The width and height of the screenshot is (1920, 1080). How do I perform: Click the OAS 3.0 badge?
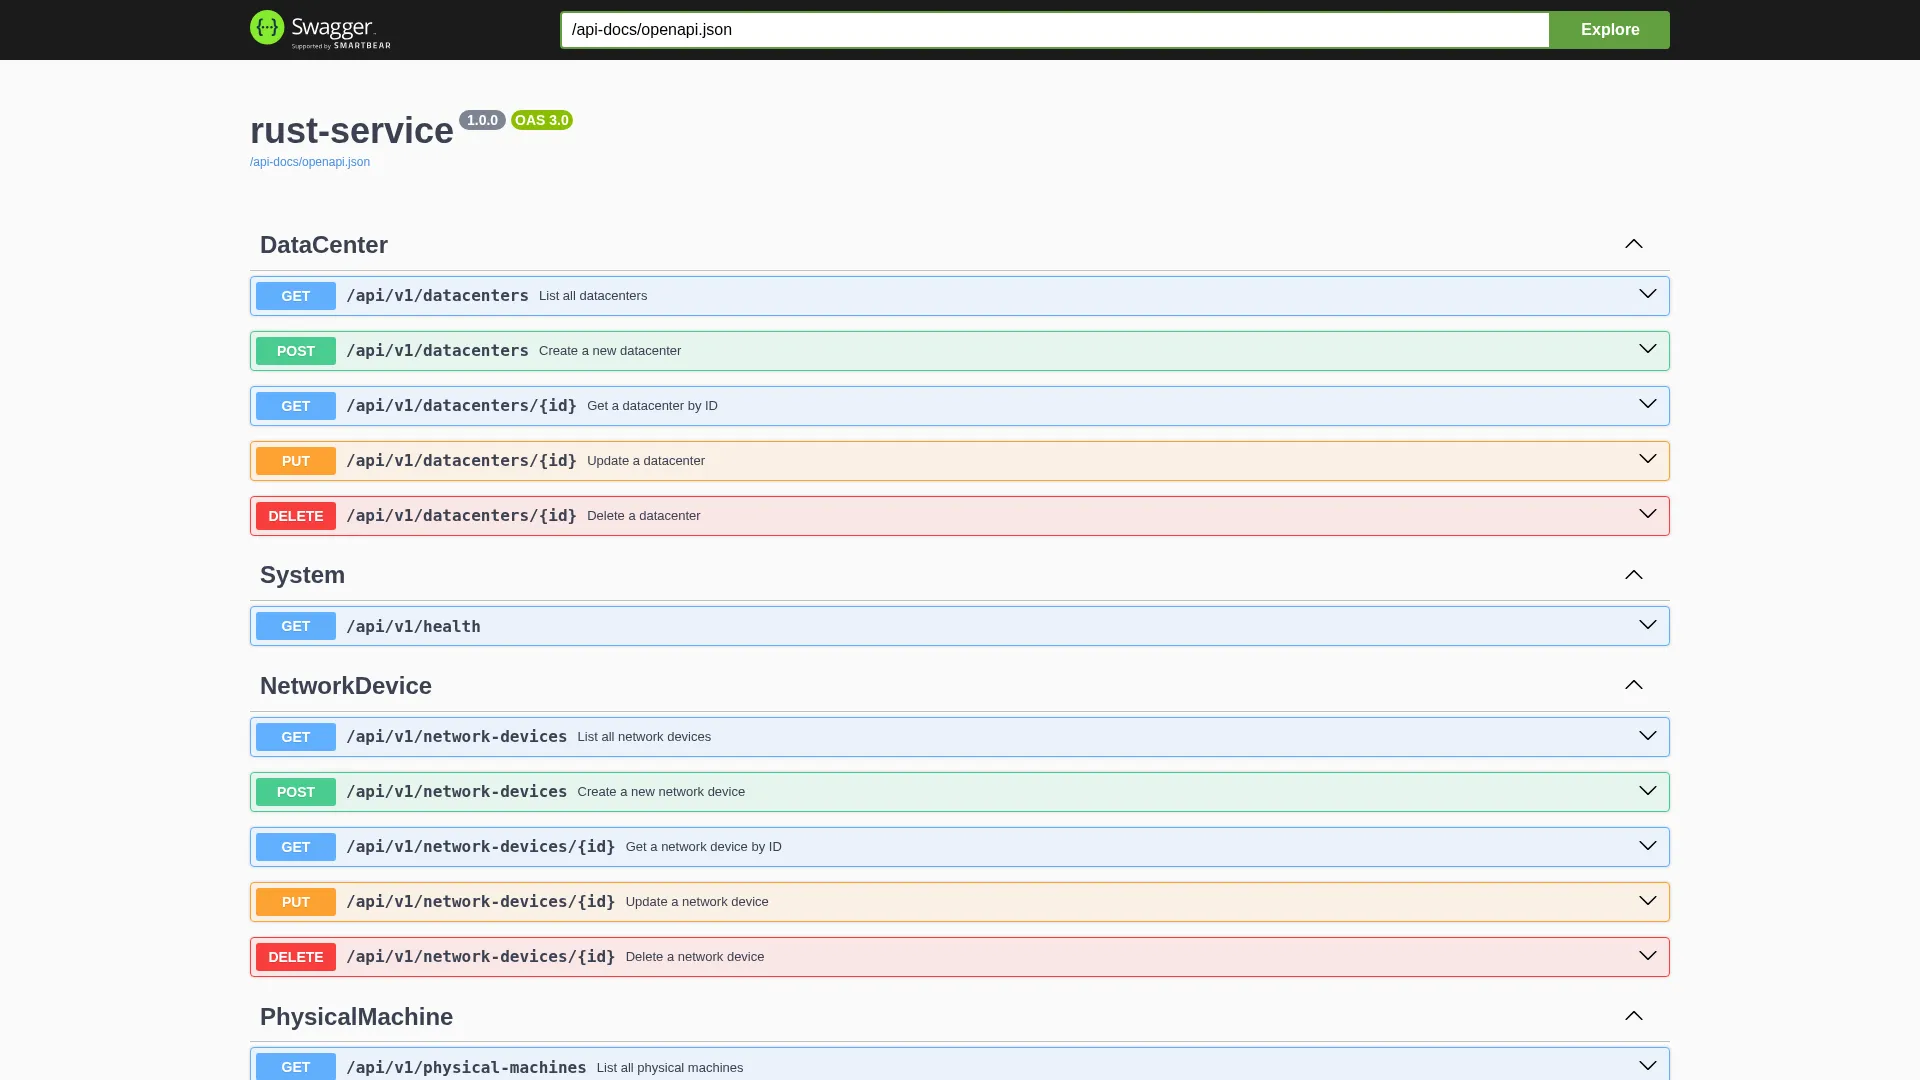pos(542,120)
